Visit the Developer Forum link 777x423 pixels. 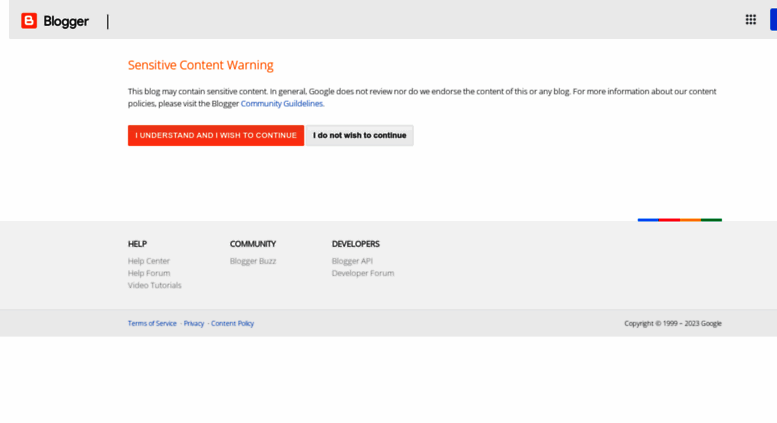(363, 273)
